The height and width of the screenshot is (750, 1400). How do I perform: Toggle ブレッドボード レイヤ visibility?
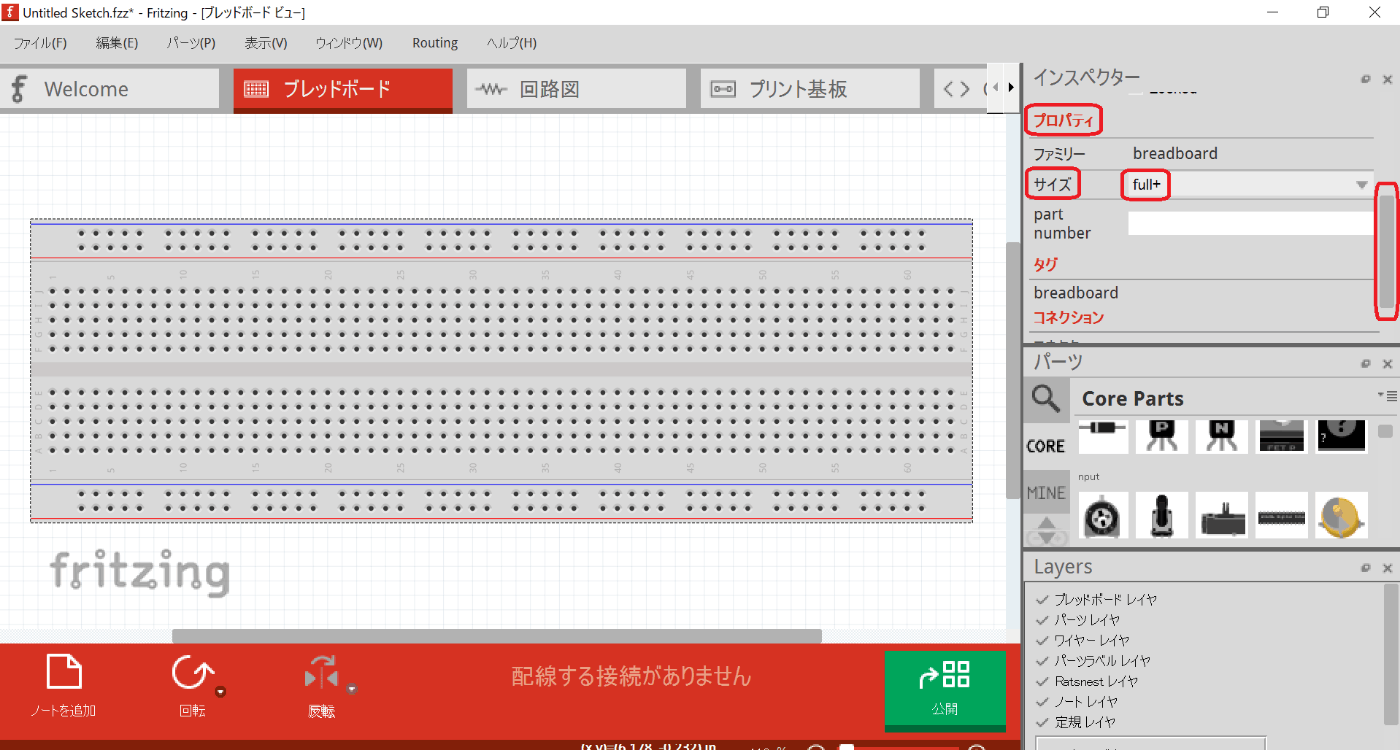tap(1042, 600)
